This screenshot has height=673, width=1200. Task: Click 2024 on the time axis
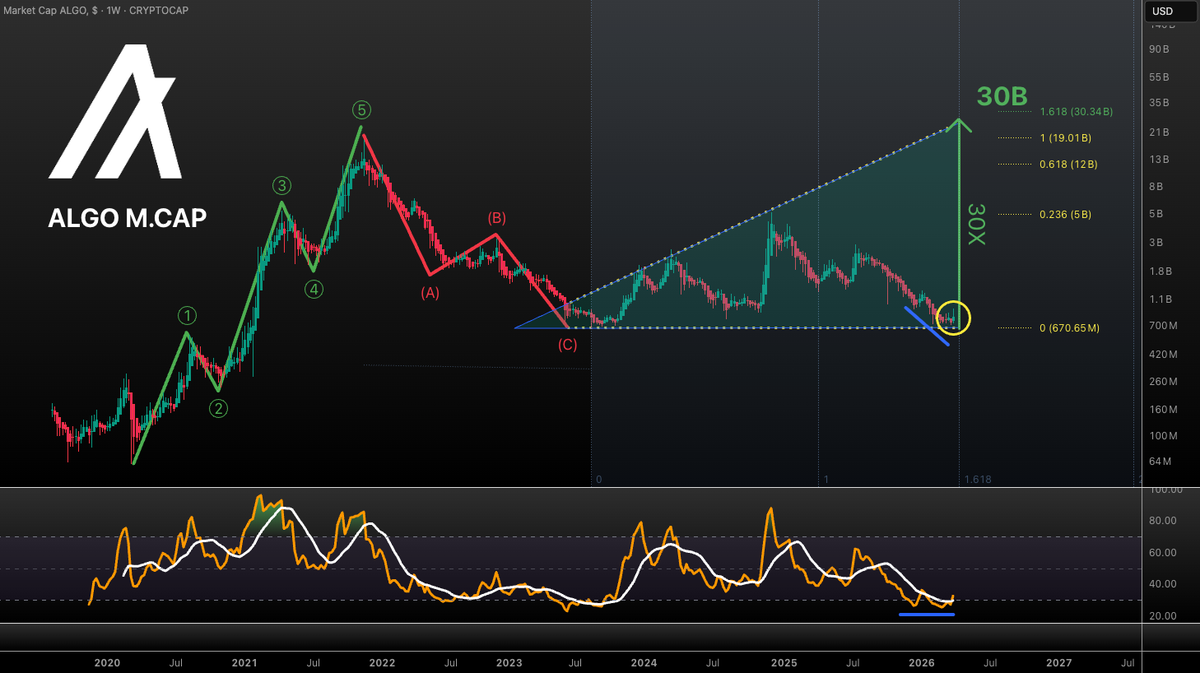[x=644, y=662]
